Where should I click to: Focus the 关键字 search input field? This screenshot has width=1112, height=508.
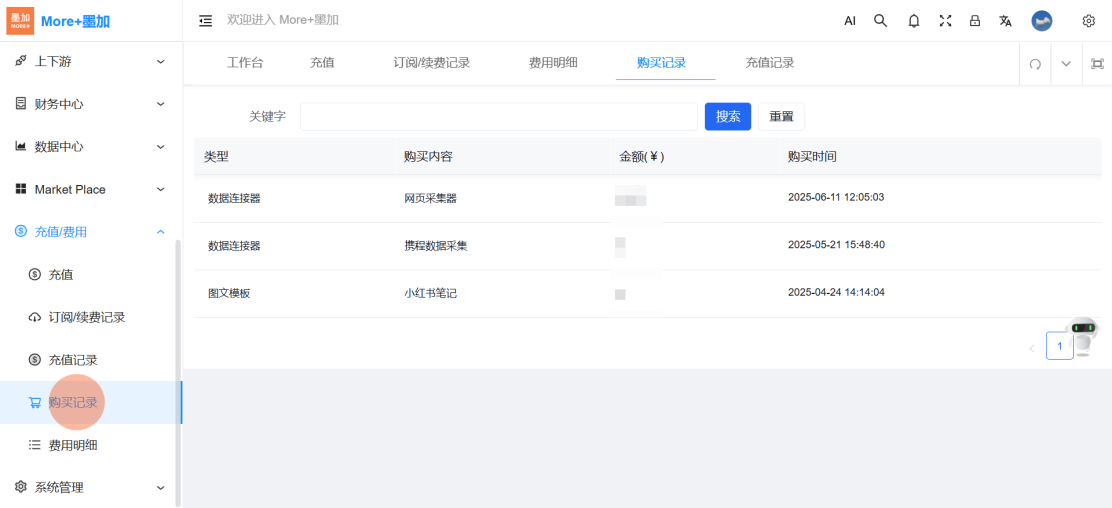pyautogui.click(x=498, y=117)
